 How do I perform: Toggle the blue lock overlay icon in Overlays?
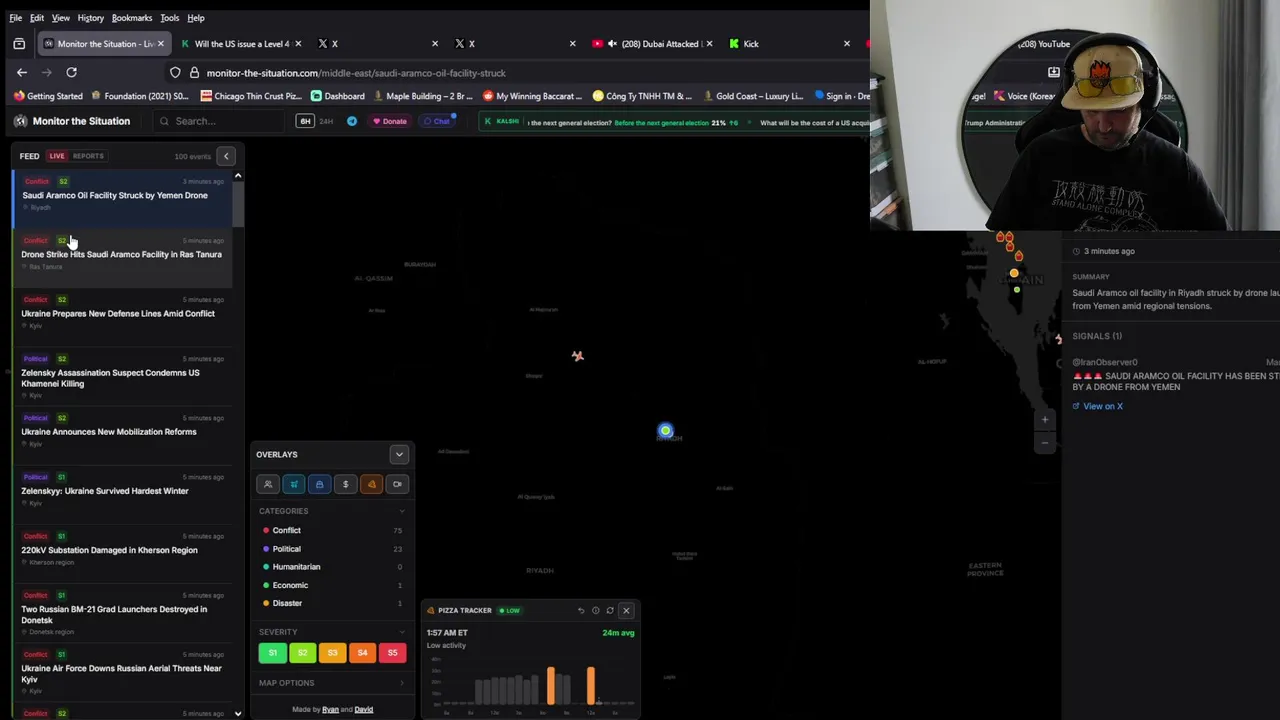[x=320, y=484]
